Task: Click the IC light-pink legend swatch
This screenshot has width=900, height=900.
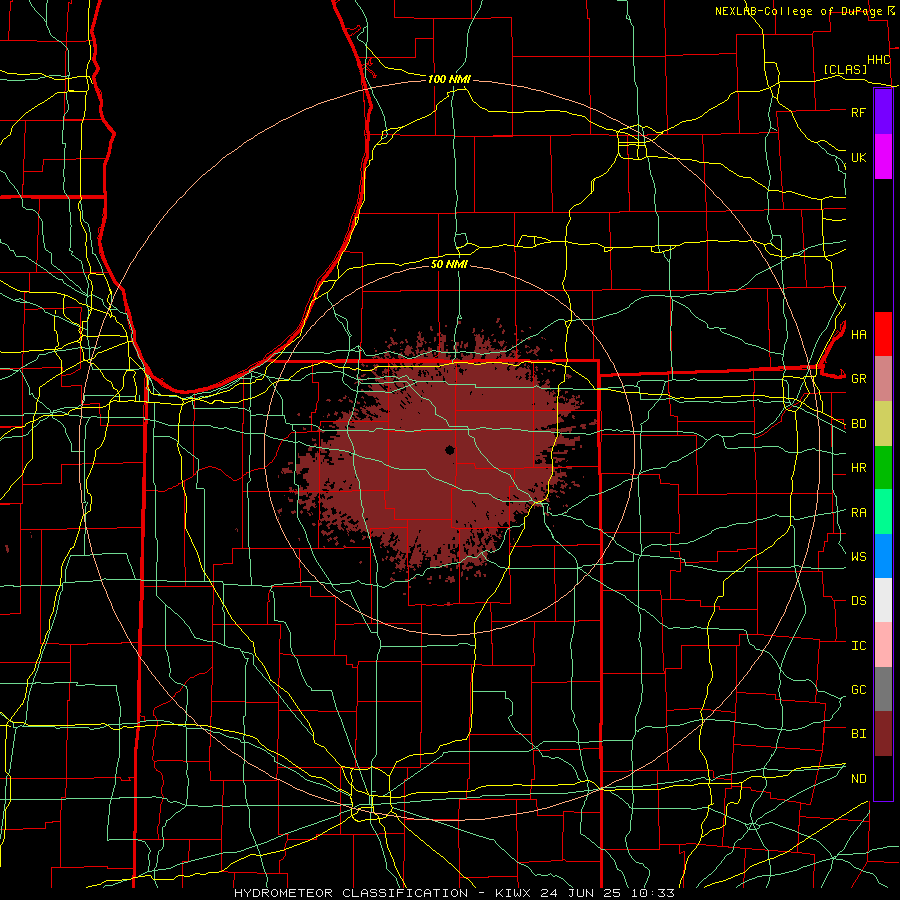Action: 883,645
